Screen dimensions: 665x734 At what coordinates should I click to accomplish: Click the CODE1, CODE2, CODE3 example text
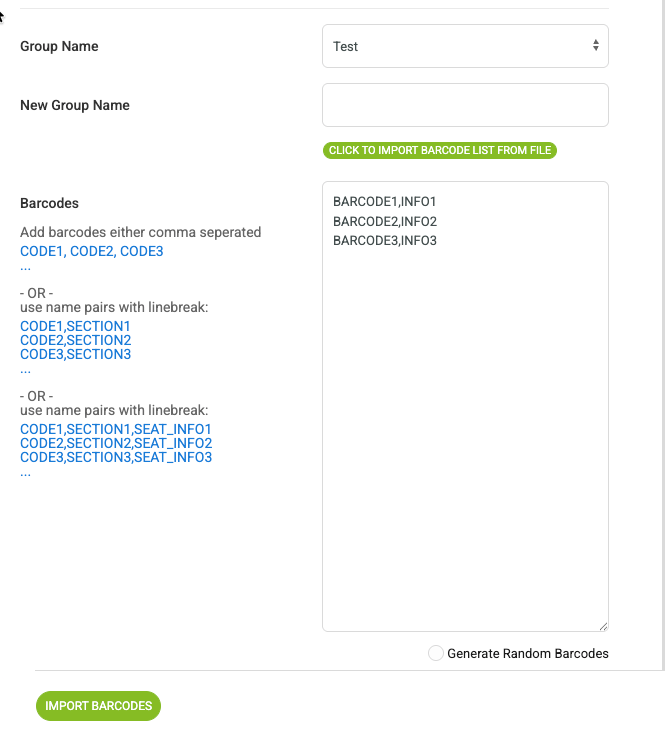click(x=91, y=251)
